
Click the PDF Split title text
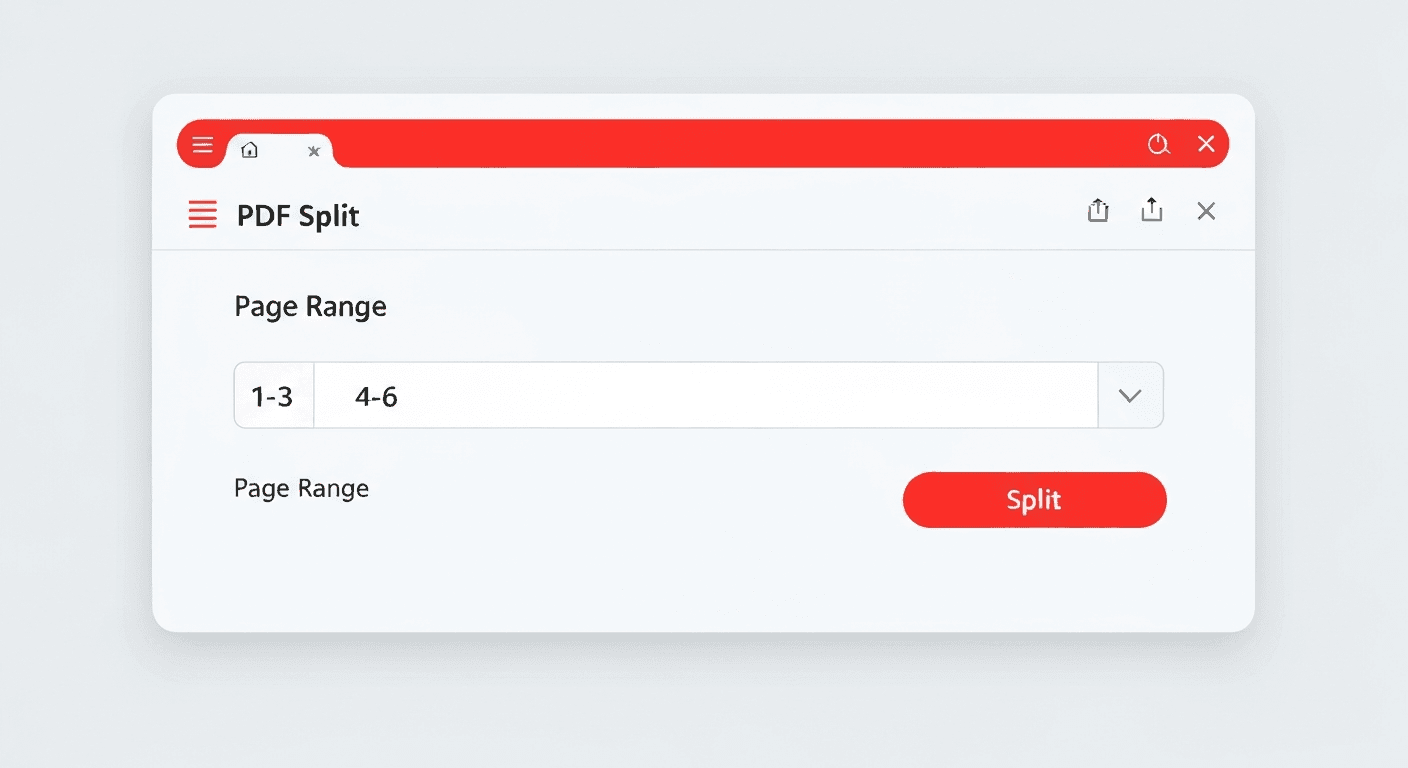298,215
